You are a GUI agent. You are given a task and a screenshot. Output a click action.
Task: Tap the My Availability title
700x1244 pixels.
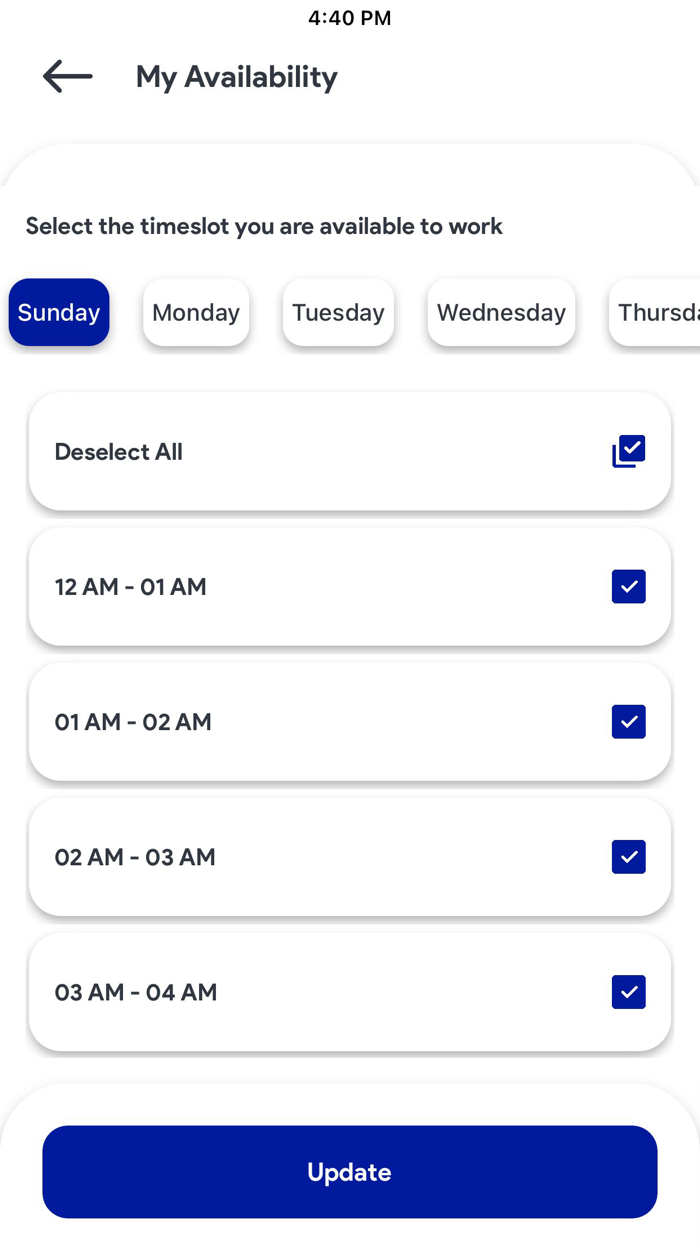[236, 76]
